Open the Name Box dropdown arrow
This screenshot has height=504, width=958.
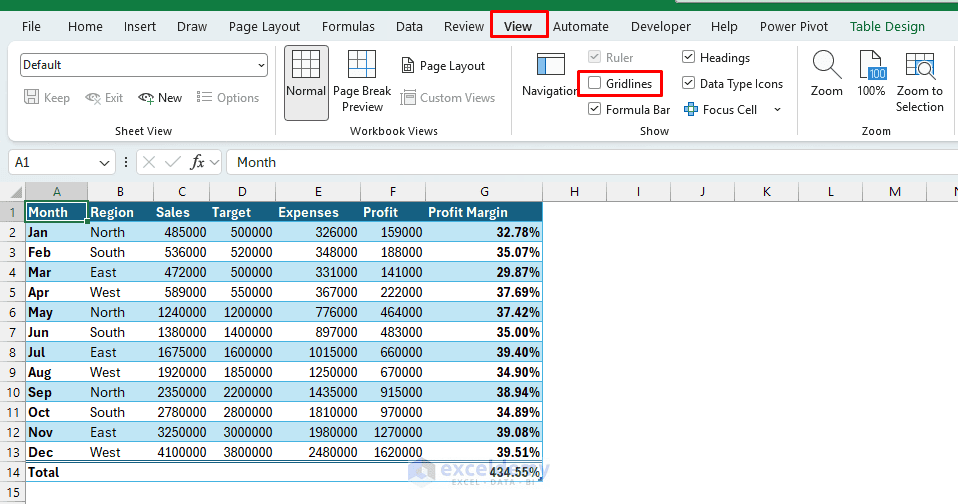(x=104, y=163)
